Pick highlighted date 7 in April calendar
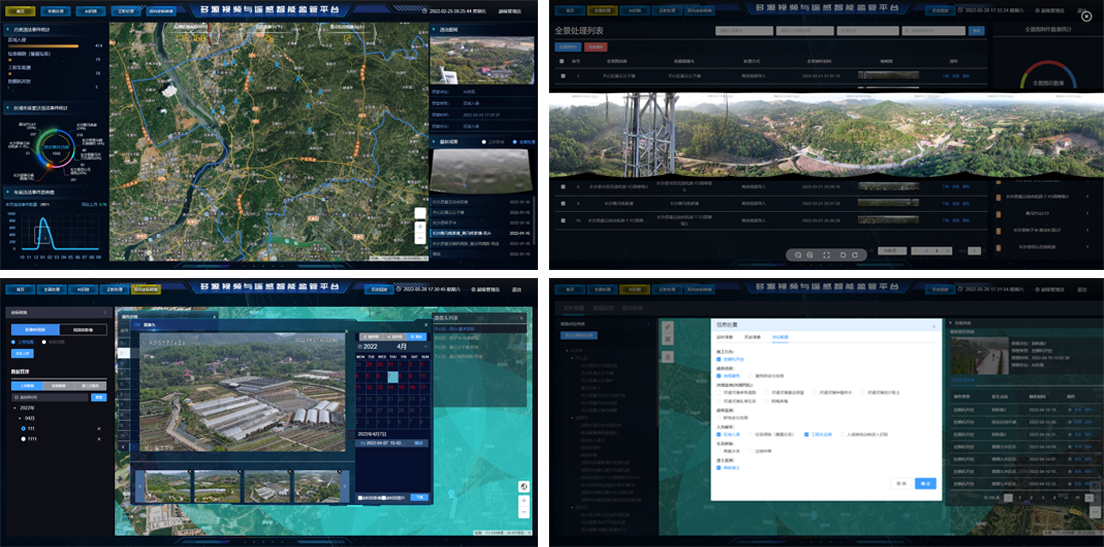 [x=393, y=377]
